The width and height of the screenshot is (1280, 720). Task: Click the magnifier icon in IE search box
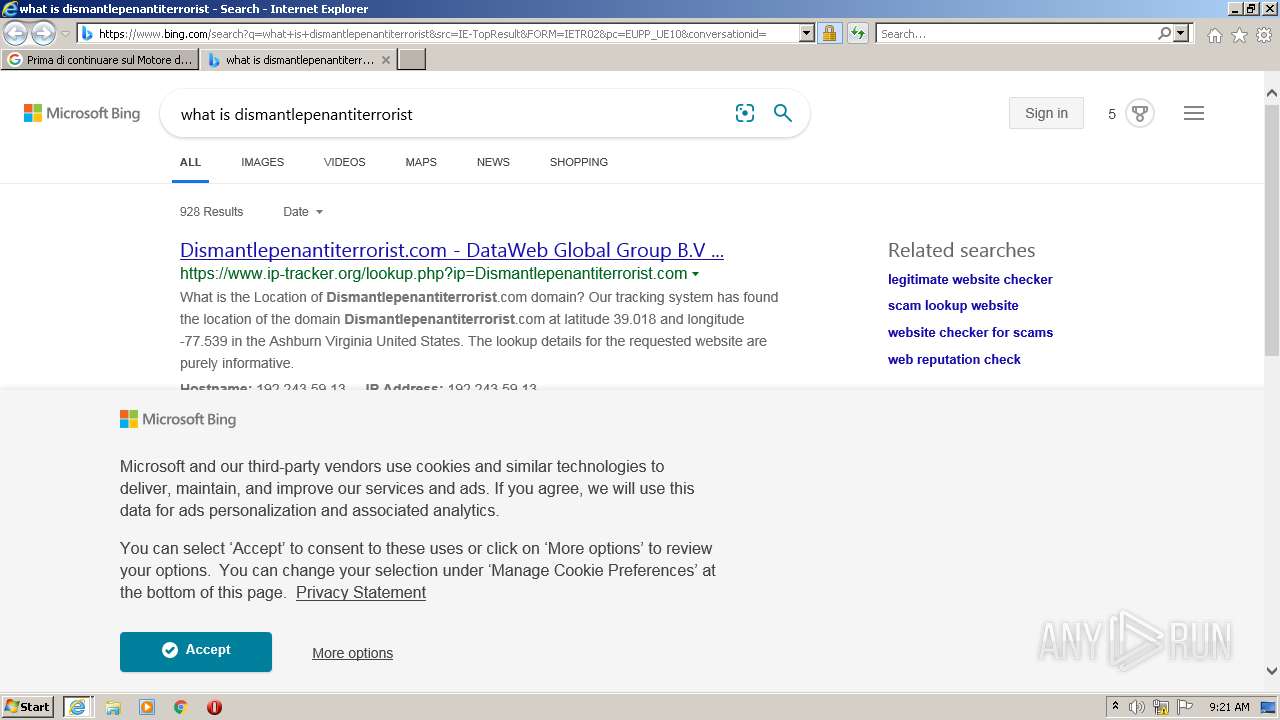[x=1164, y=33]
